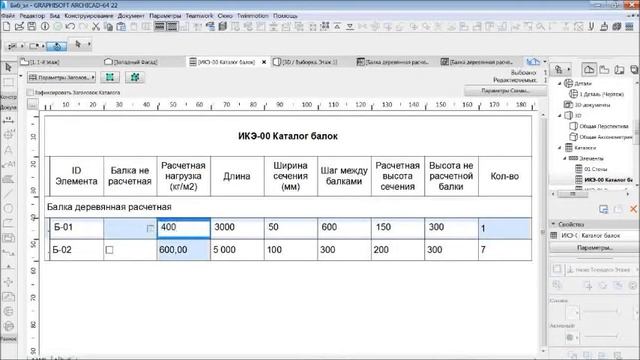Click the house tab-overview icon
This screenshot has height=360, width=640.
(533, 62)
